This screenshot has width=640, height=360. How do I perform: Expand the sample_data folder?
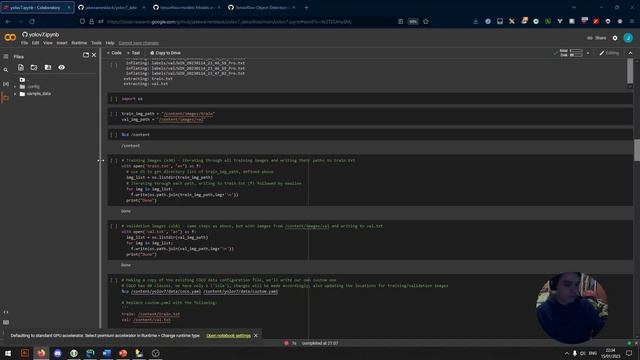coord(15,94)
